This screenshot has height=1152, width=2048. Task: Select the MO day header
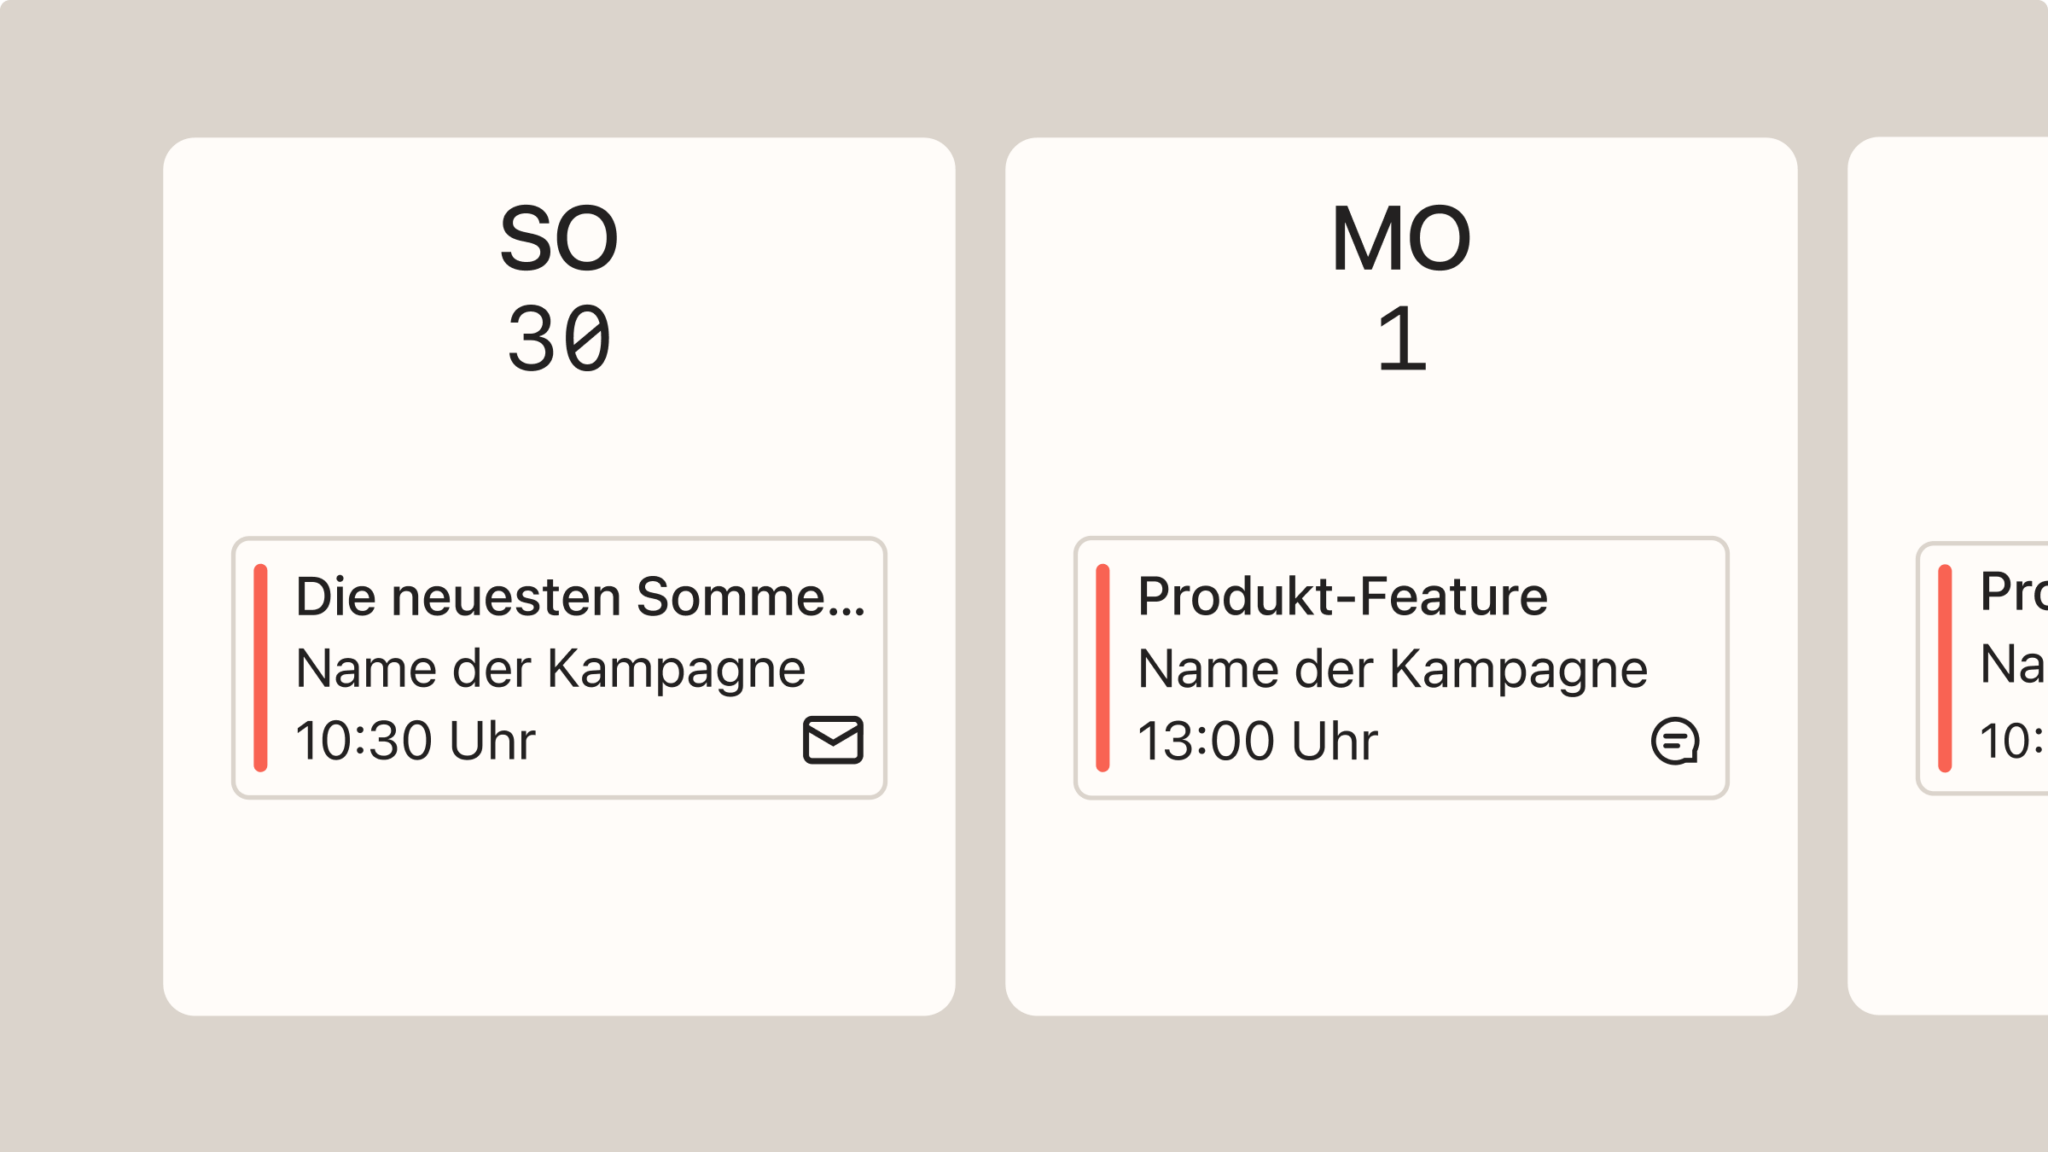pos(1401,239)
